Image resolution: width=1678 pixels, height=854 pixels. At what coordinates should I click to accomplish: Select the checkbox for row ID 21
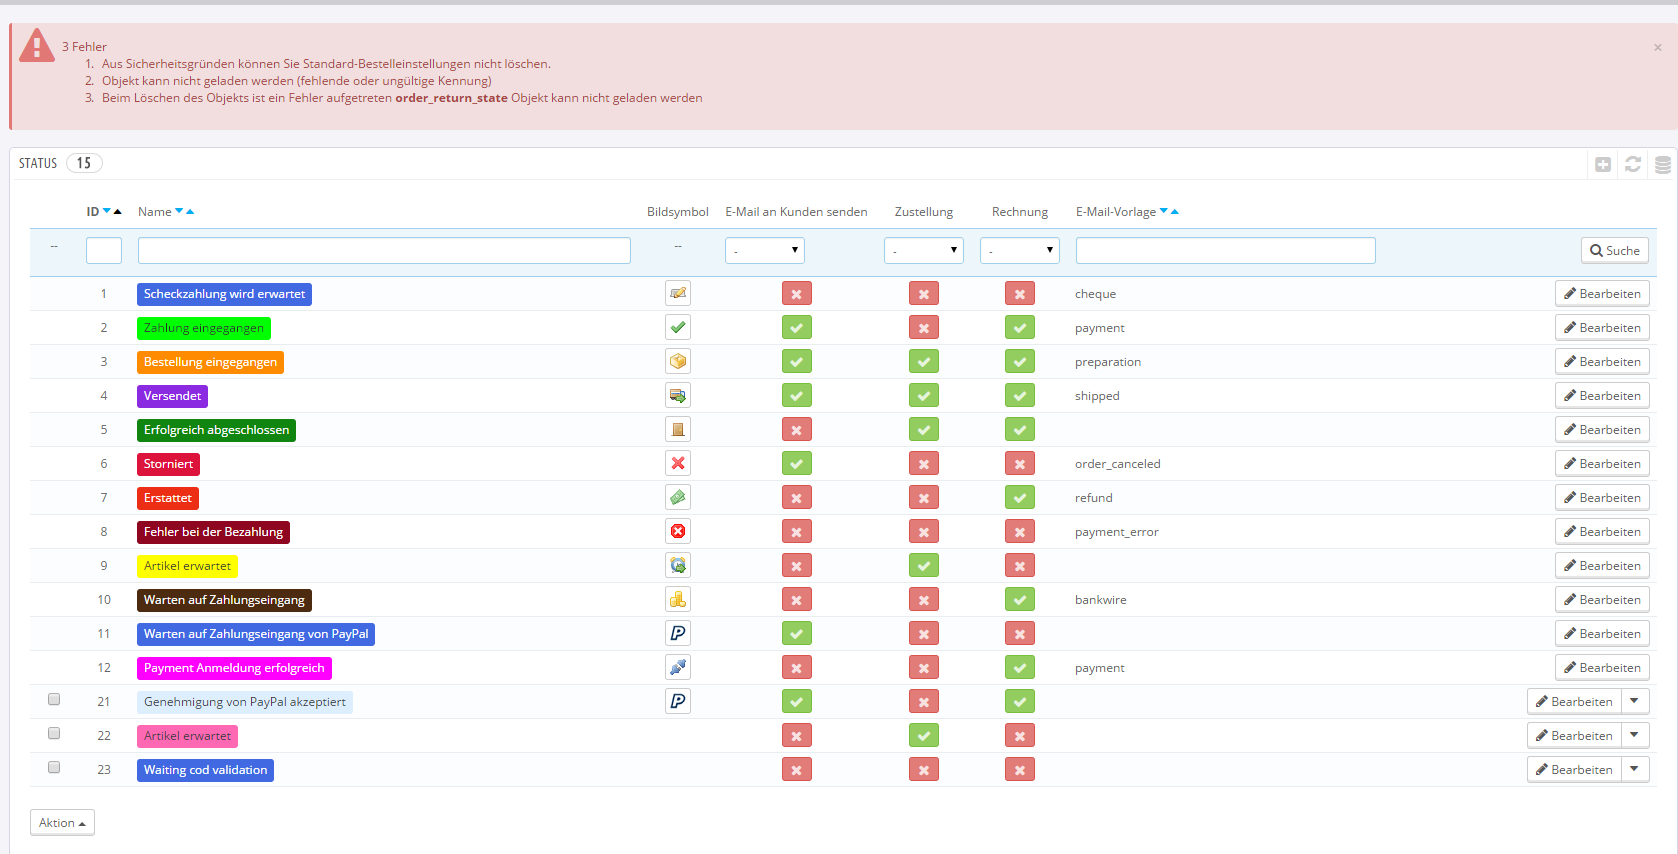54,700
